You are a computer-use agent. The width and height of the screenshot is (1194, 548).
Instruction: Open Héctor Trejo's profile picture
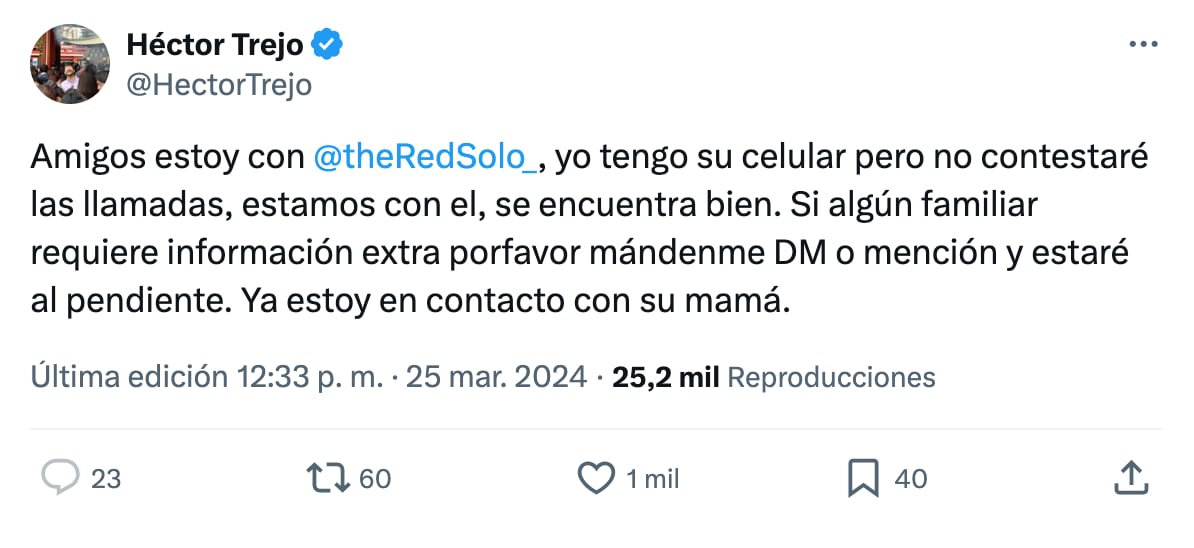click(68, 65)
